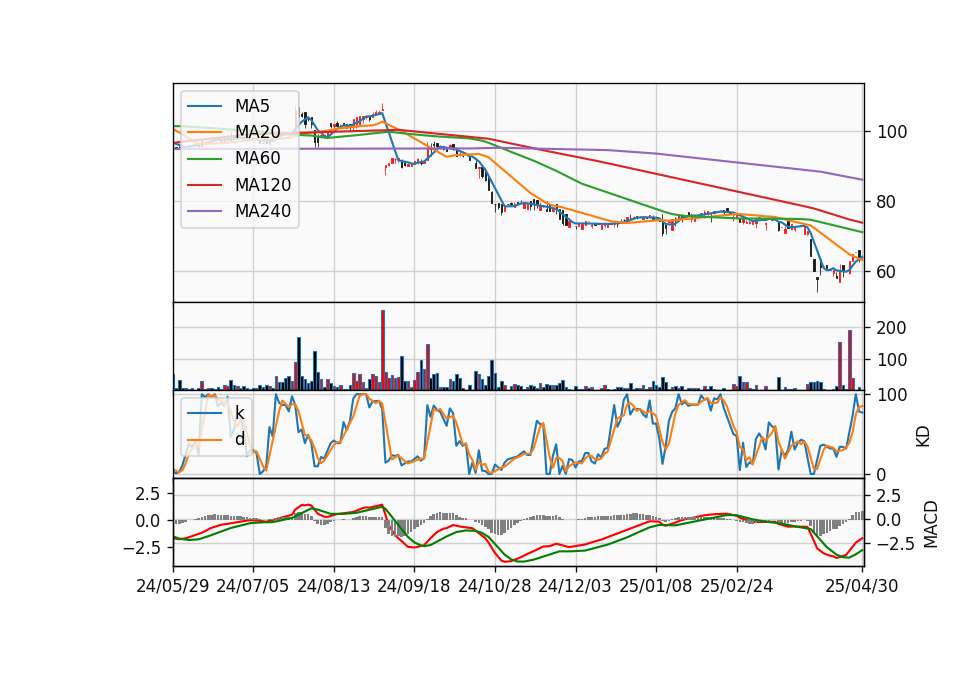This screenshot has height=690, width=960.
Task: Click the d legend label in KD panel
Action: (239, 439)
